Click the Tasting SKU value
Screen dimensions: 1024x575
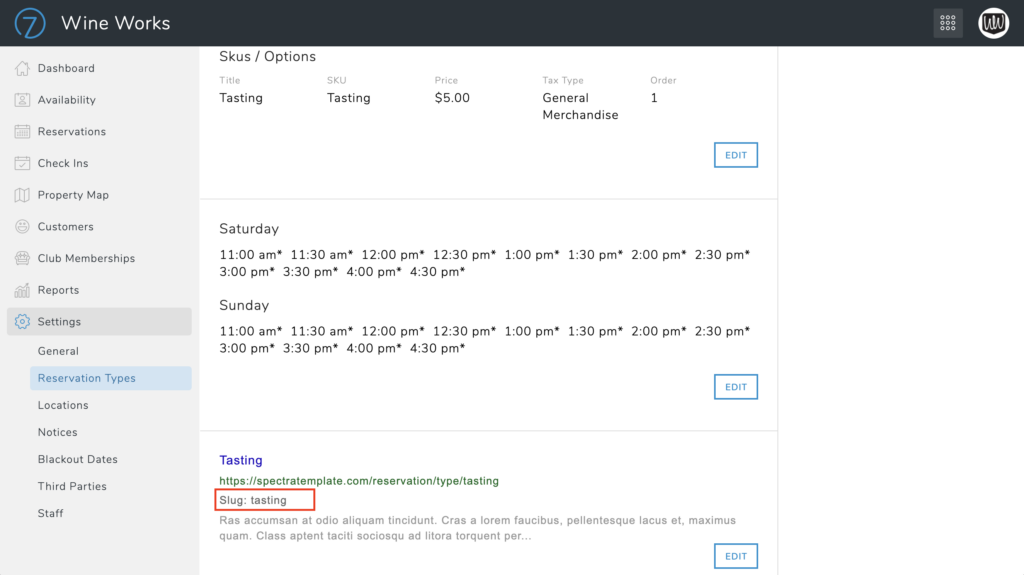tap(349, 98)
